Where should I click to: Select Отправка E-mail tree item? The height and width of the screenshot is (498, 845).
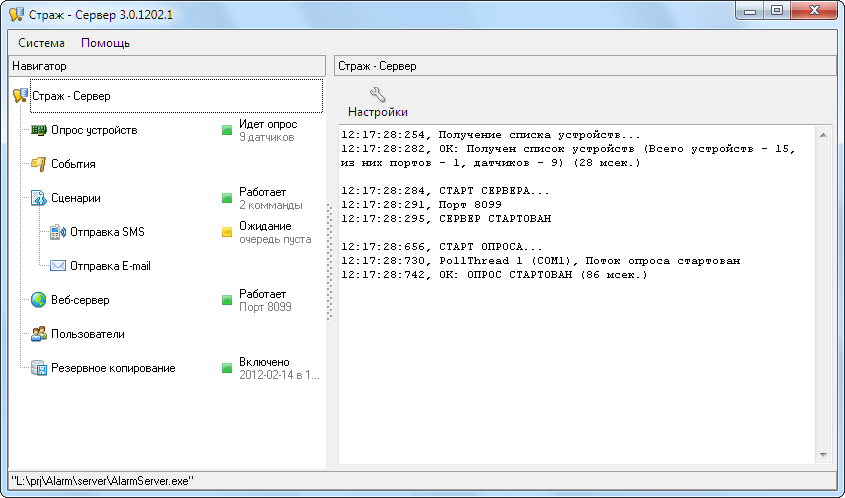coord(110,266)
